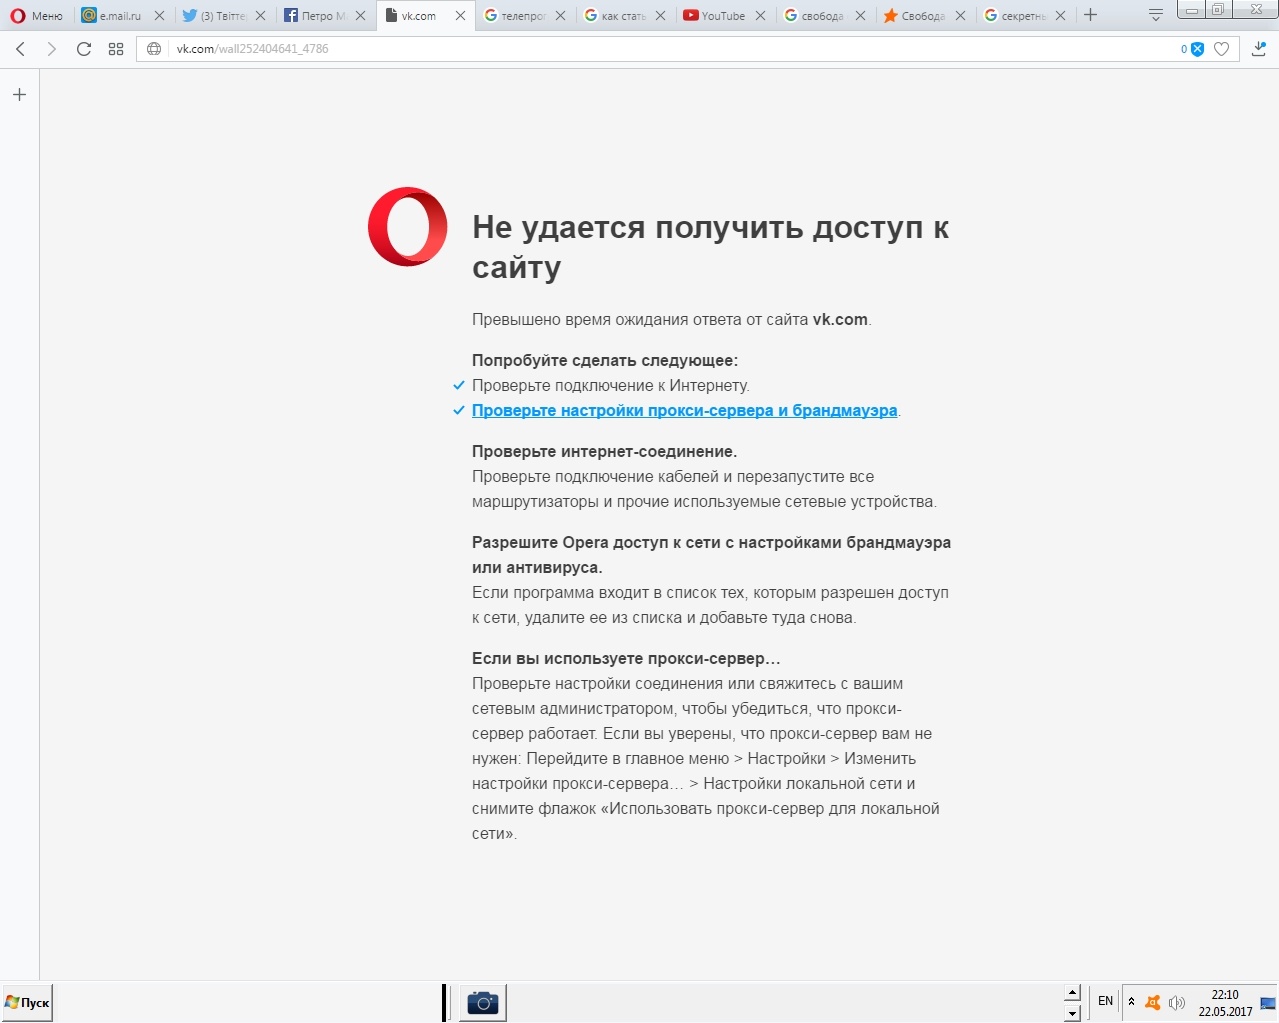Click the Попробуйте сделать следующее text
This screenshot has height=1023, width=1279.
tap(605, 361)
